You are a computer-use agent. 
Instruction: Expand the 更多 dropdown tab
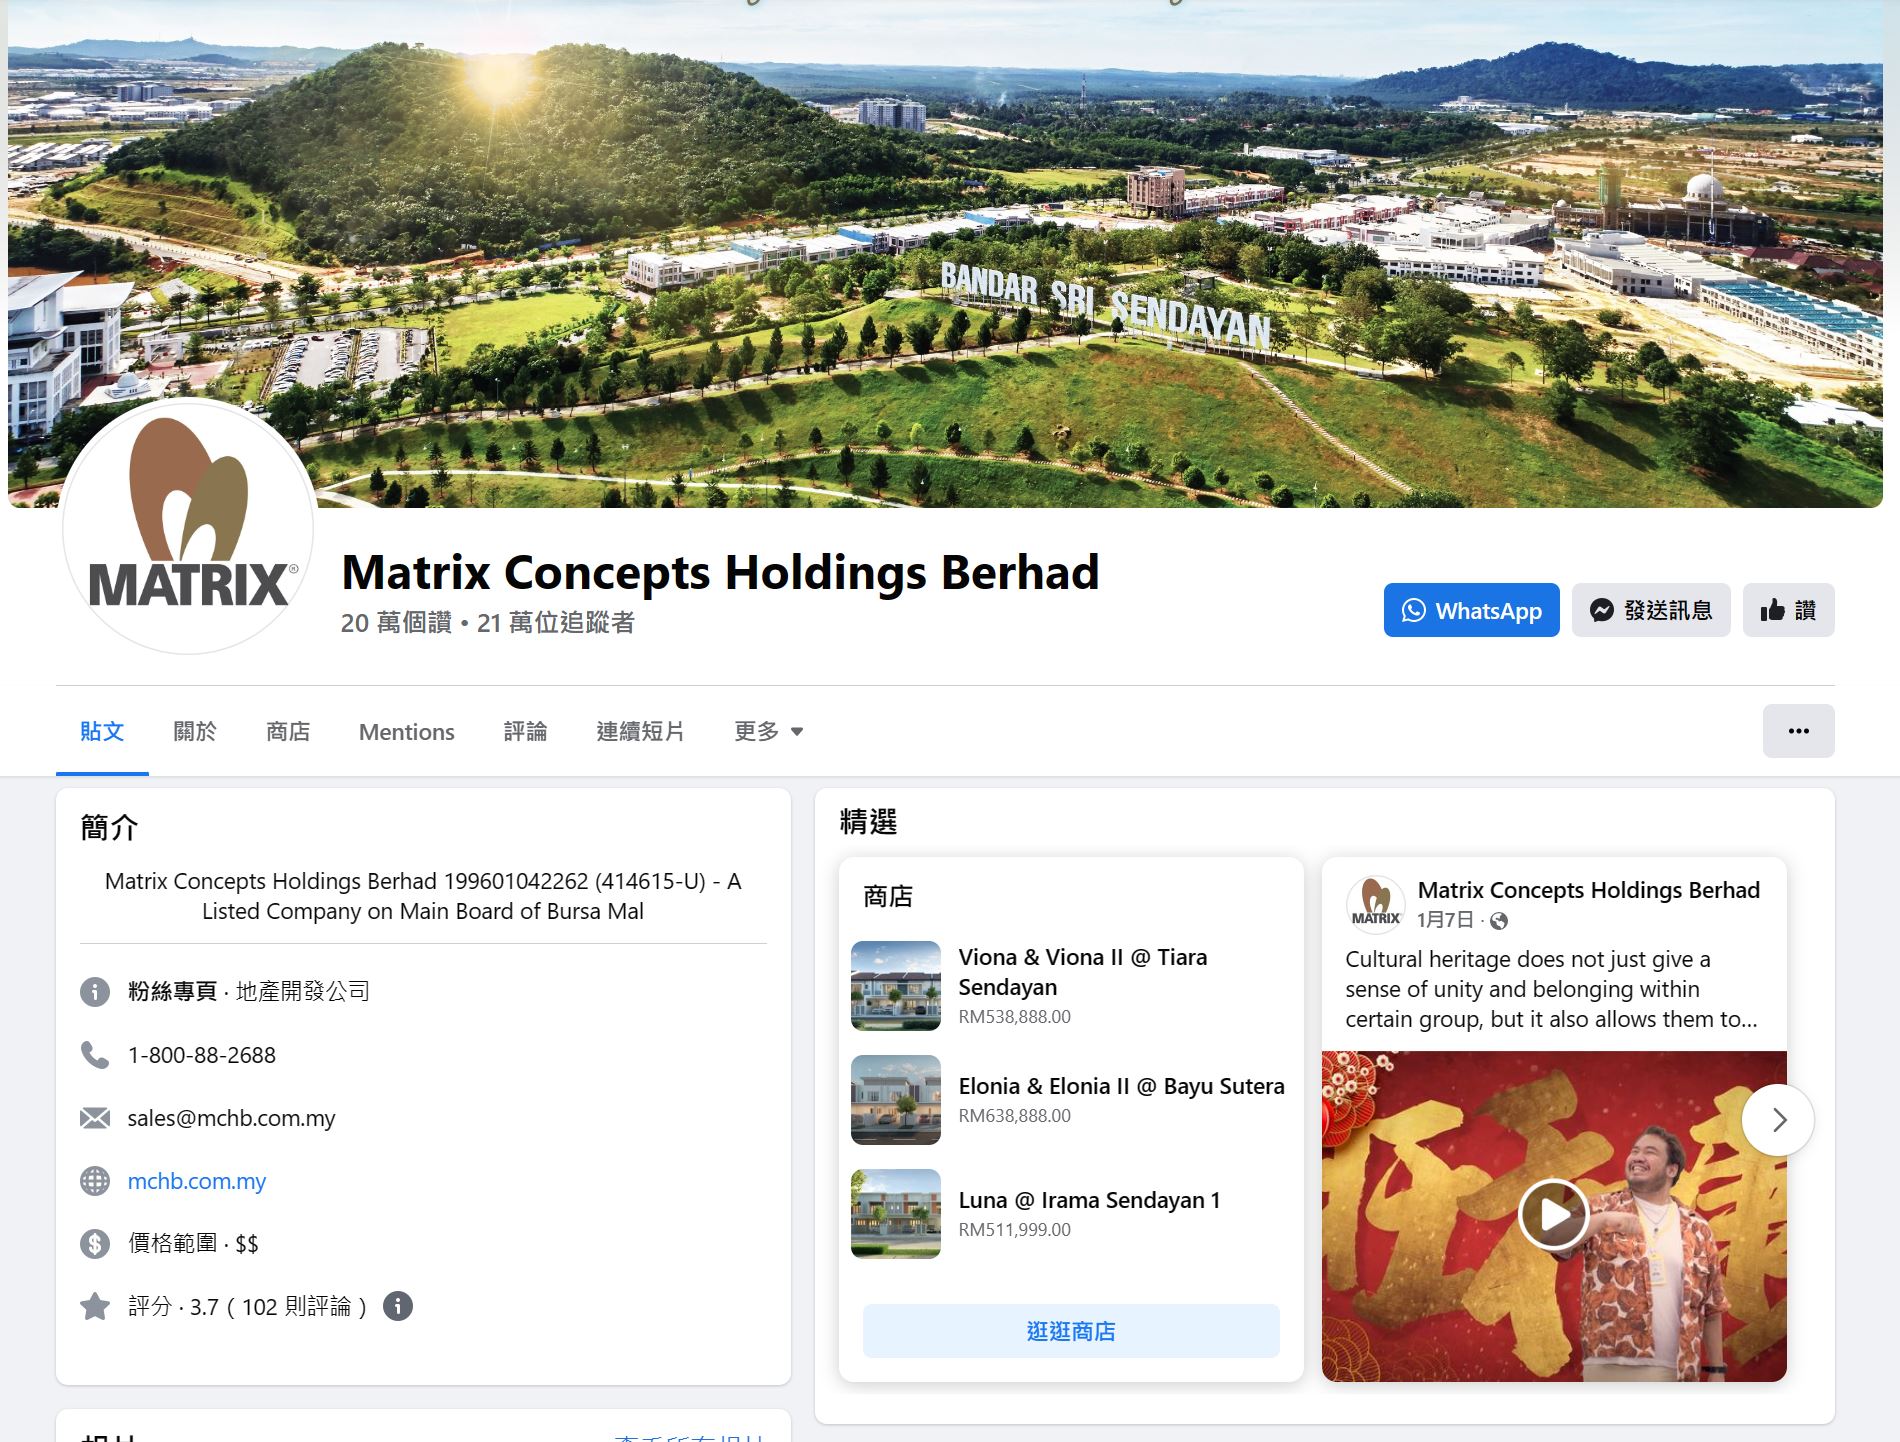coord(768,731)
